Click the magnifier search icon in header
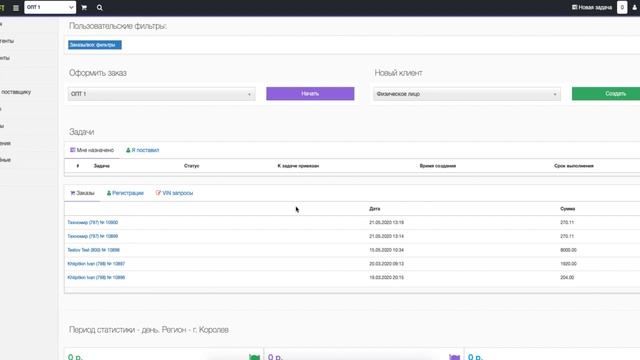 point(100,8)
